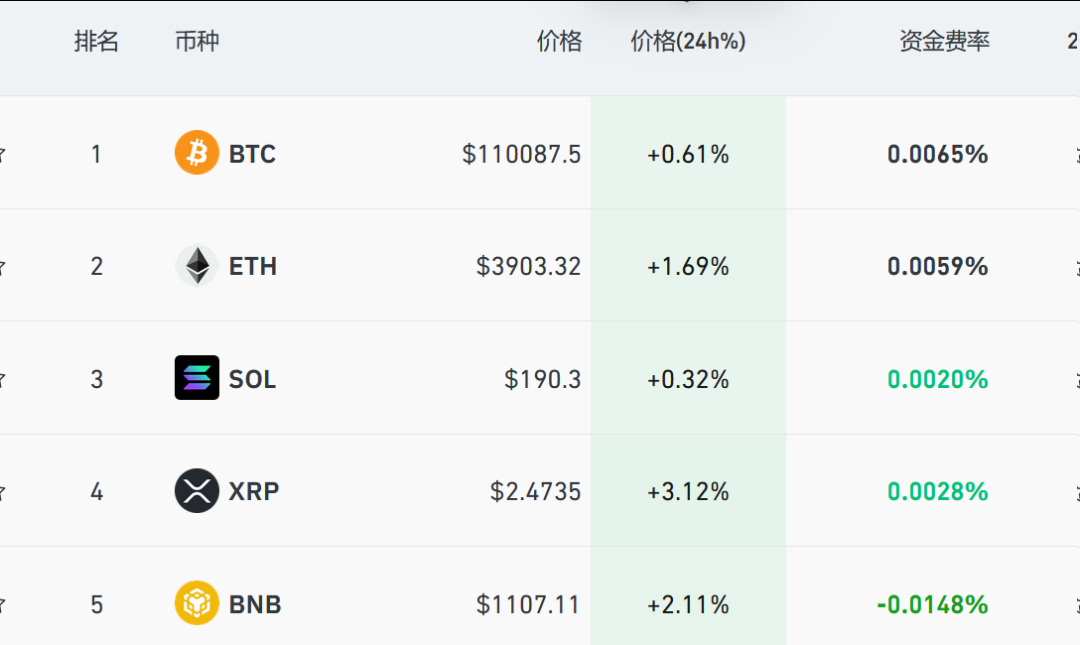1080x645 pixels.
Task: Click the Ethereum diamond logo icon
Action: [197, 266]
